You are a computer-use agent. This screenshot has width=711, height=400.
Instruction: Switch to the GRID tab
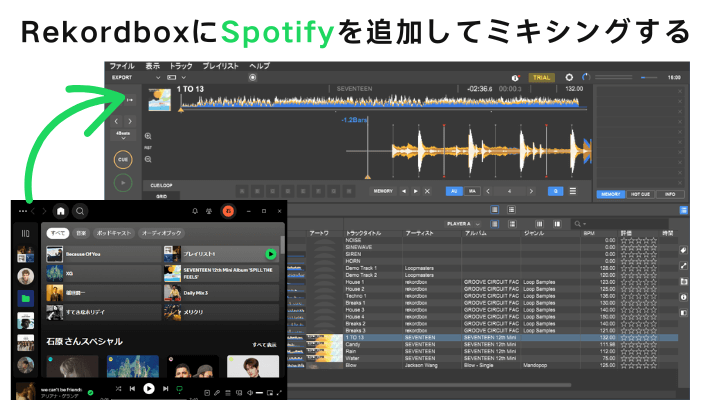[161, 196]
